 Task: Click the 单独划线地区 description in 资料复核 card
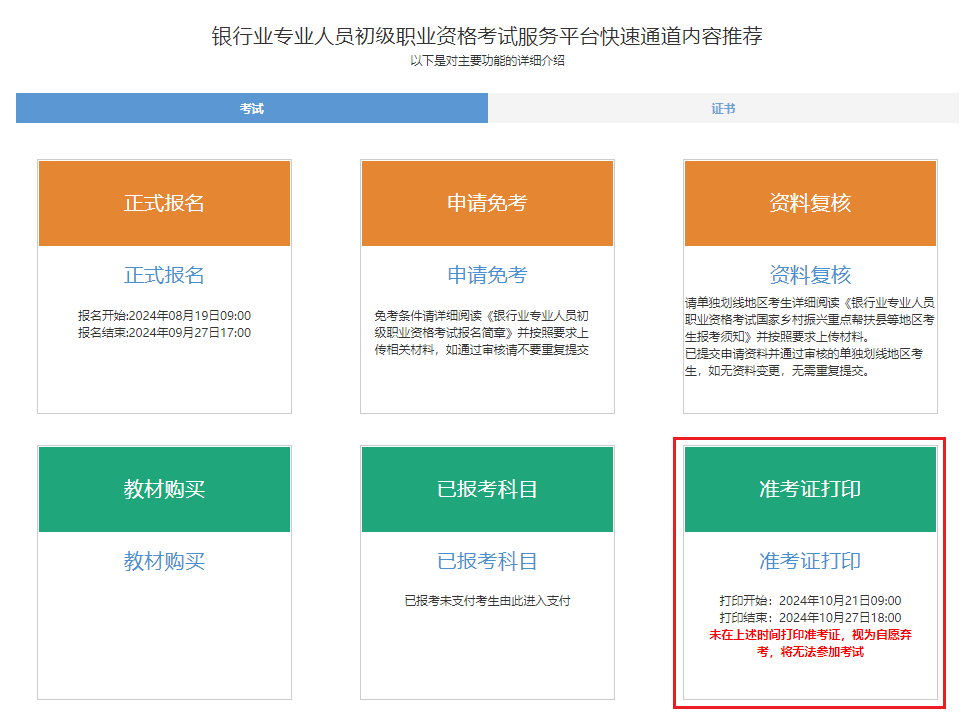click(x=810, y=336)
